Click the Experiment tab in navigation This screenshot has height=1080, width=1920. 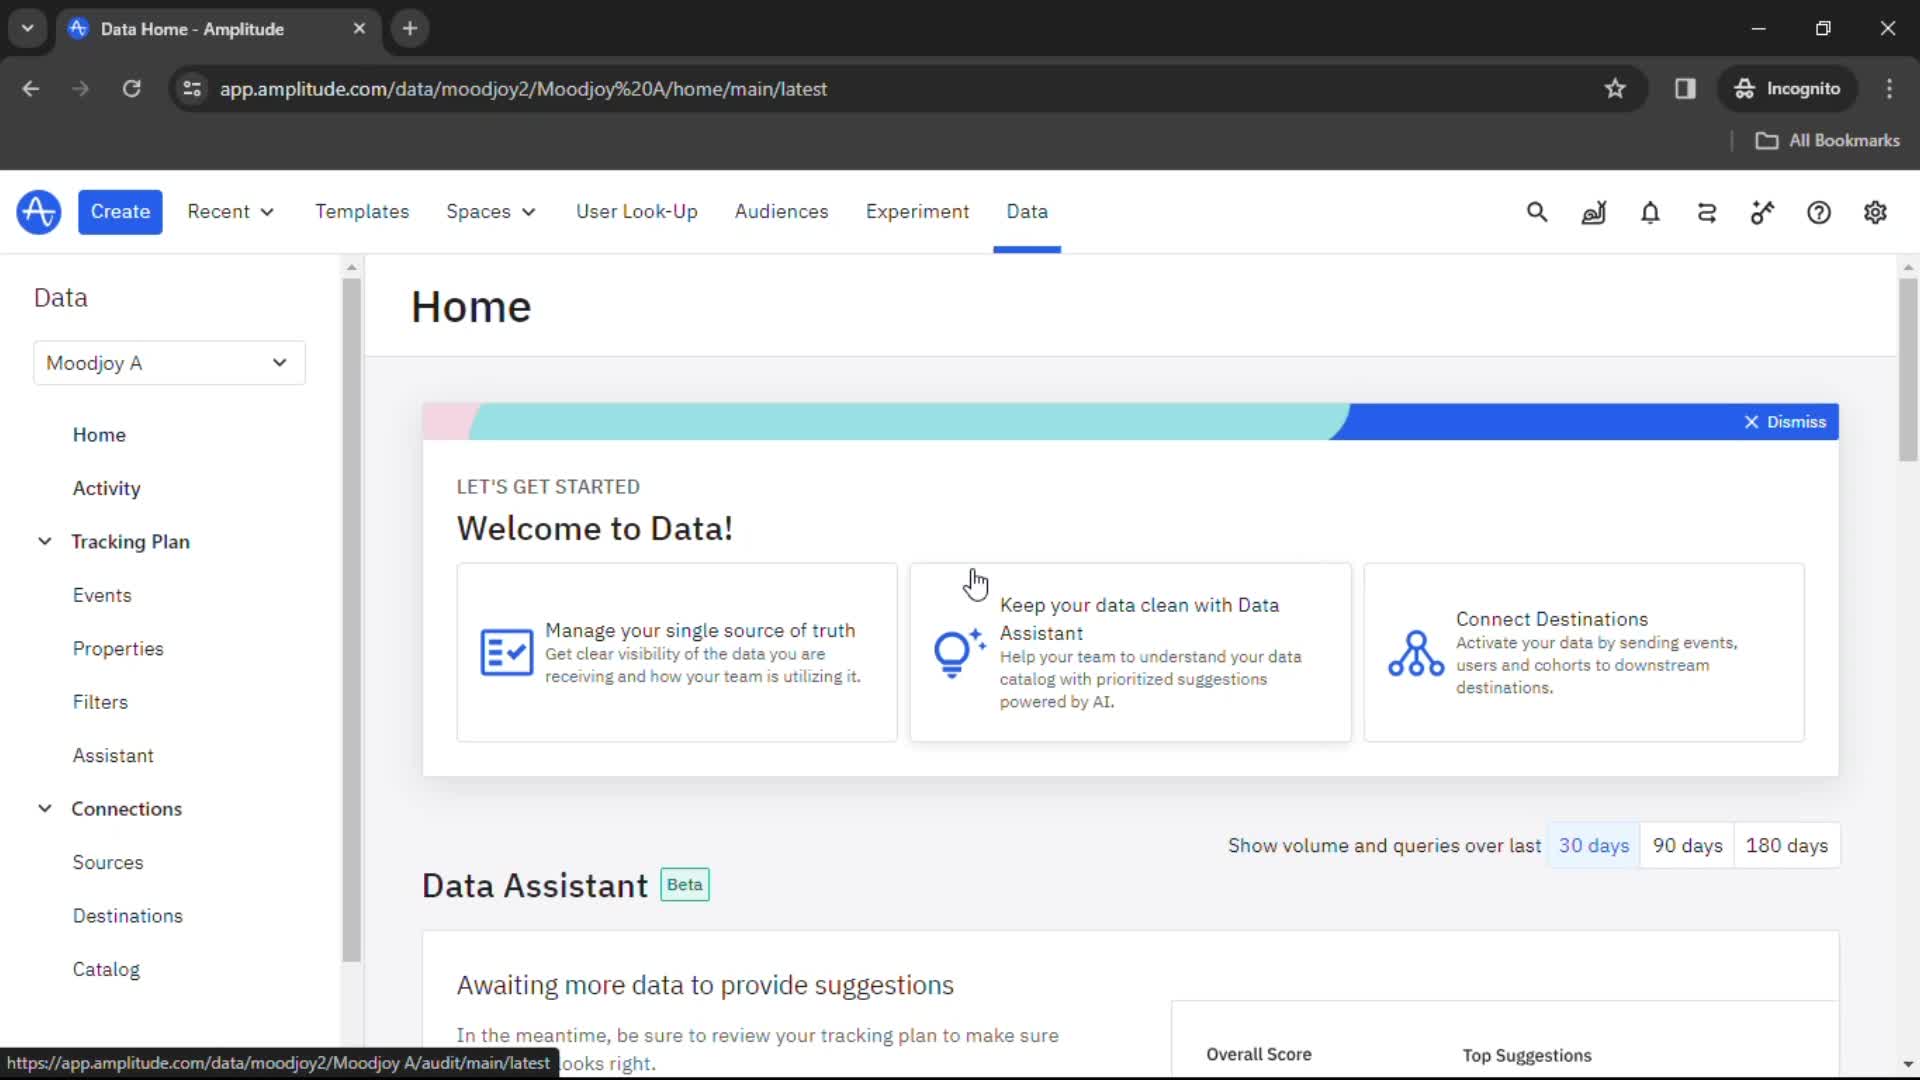pyautogui.click(x=918, y=211)
